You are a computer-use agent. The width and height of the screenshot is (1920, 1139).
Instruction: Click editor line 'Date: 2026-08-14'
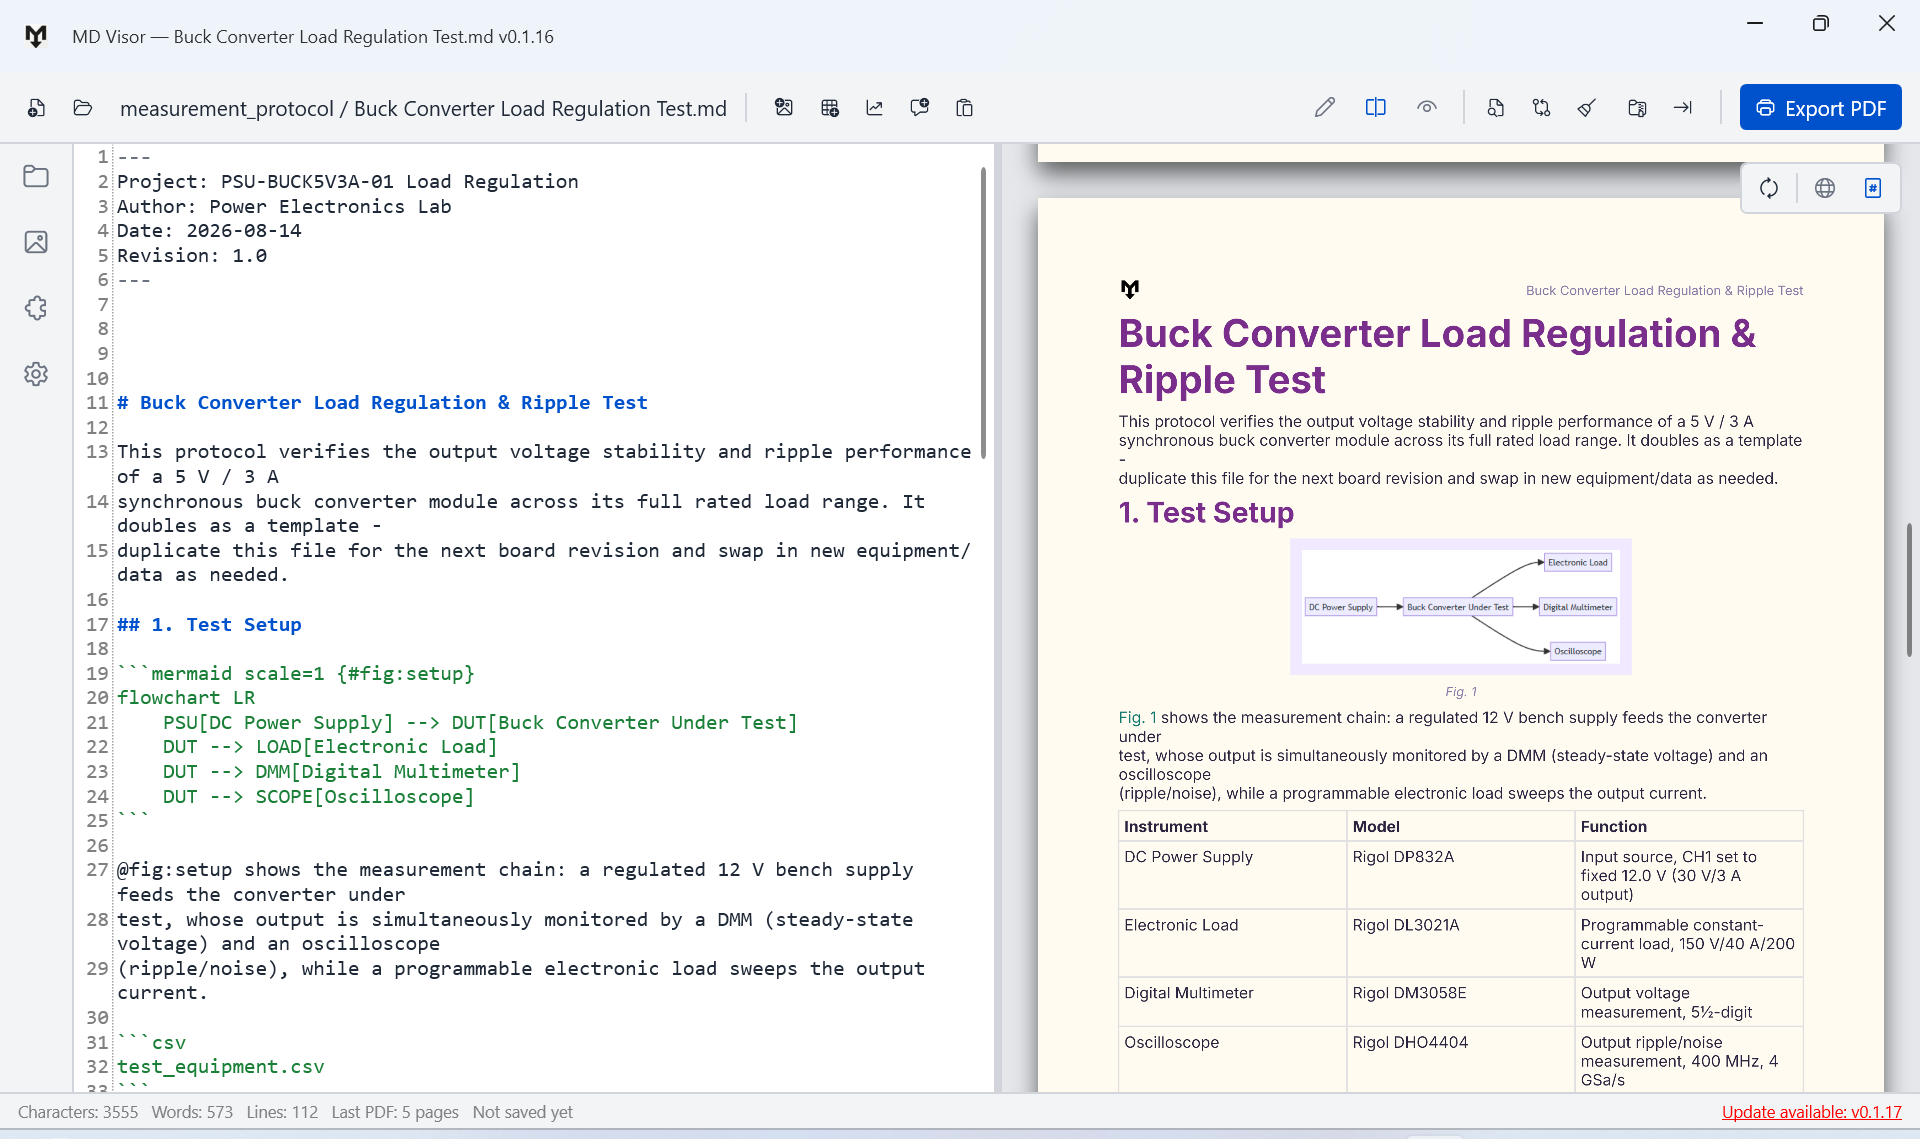(209, 231)
